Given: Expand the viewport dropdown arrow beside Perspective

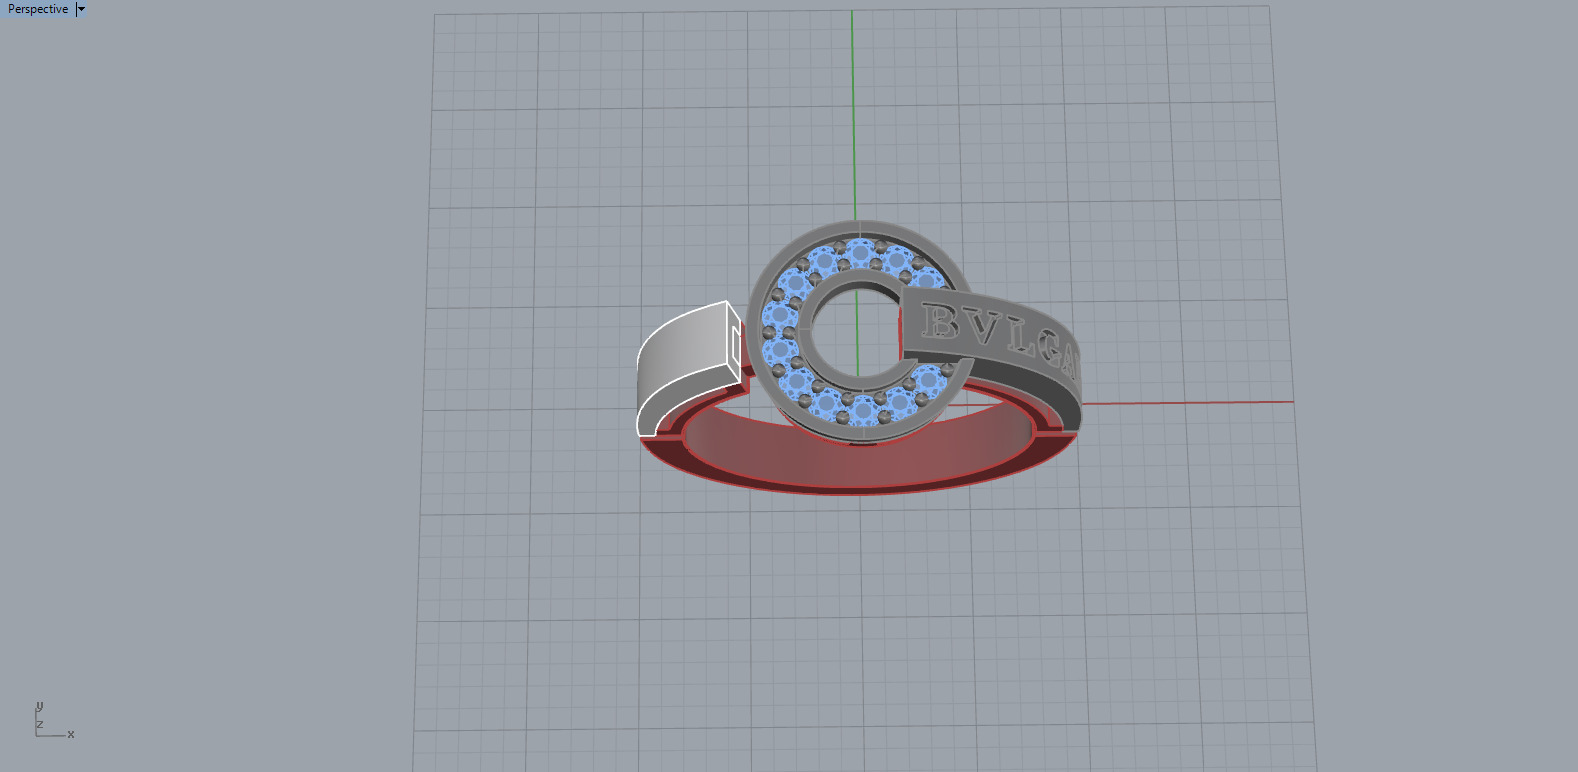Looking at the screenshot, I should 81,9.
